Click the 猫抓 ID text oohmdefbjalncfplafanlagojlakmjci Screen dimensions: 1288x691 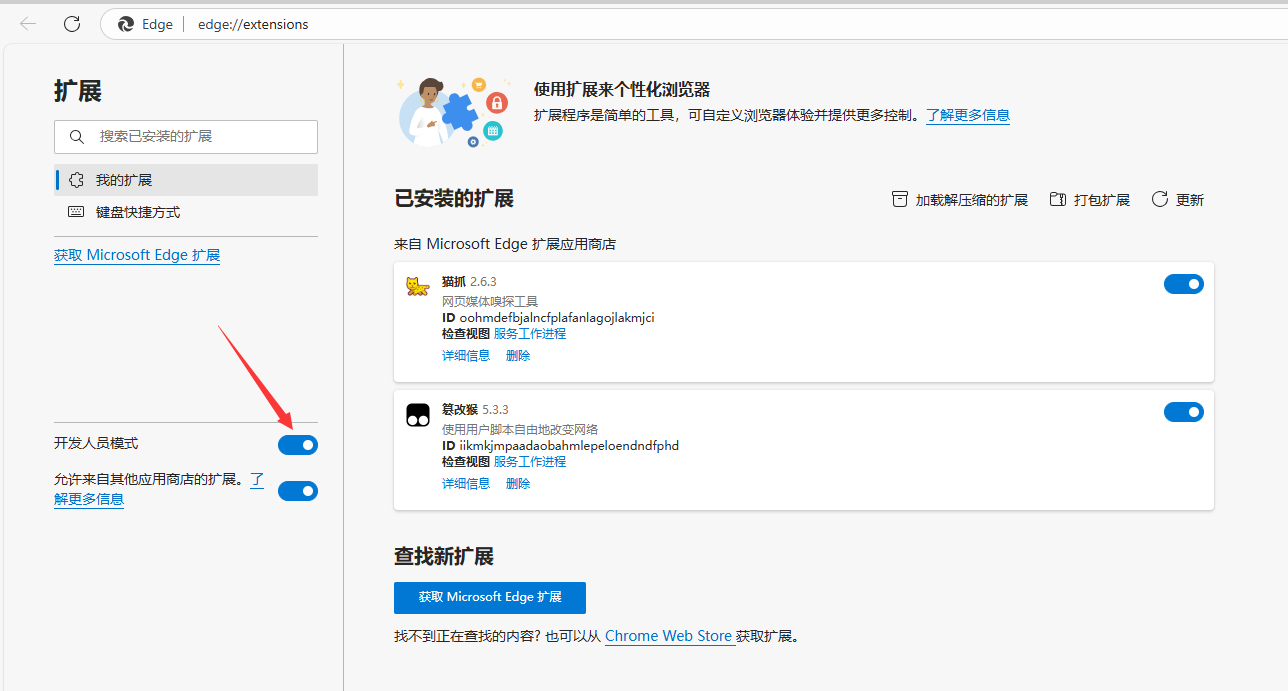click(x=557, y=317)
